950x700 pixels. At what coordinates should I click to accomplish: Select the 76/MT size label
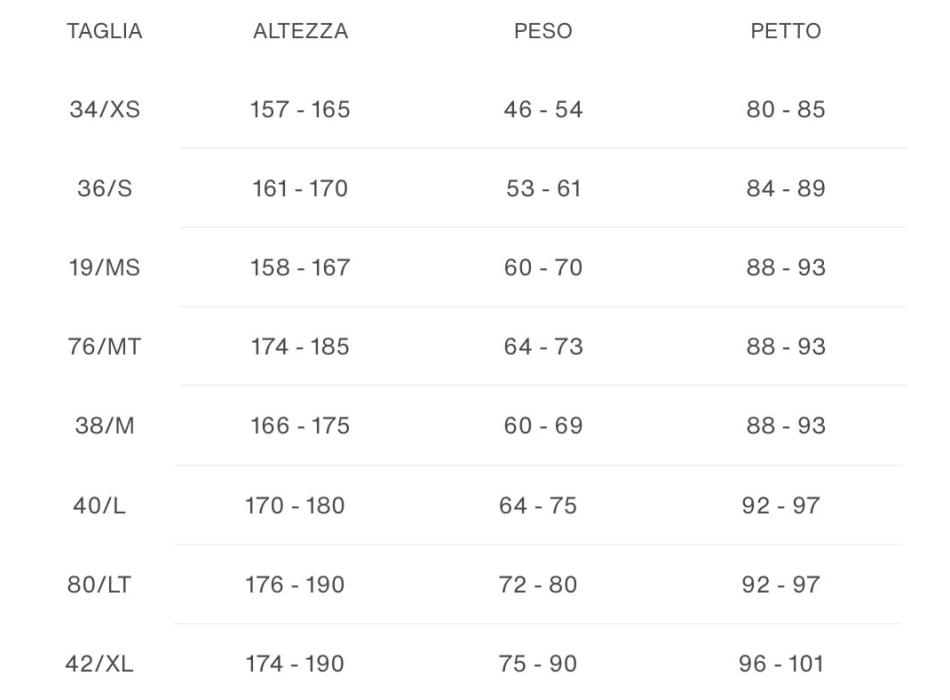pos(104,347)
